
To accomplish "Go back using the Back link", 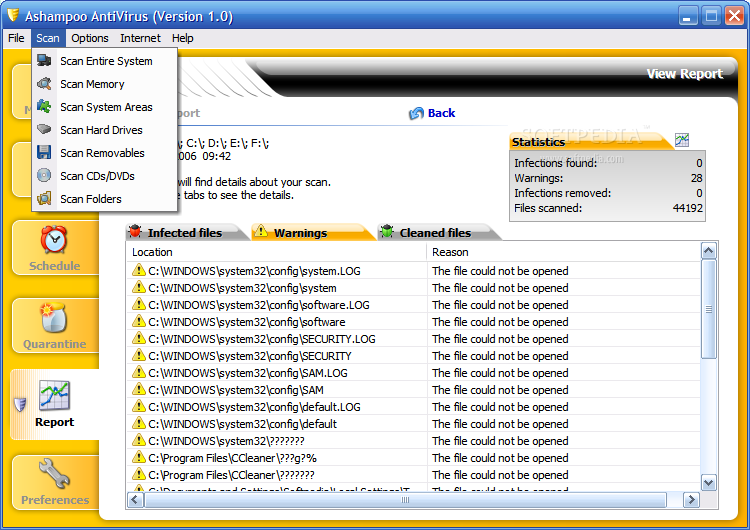I will [441, 113].
